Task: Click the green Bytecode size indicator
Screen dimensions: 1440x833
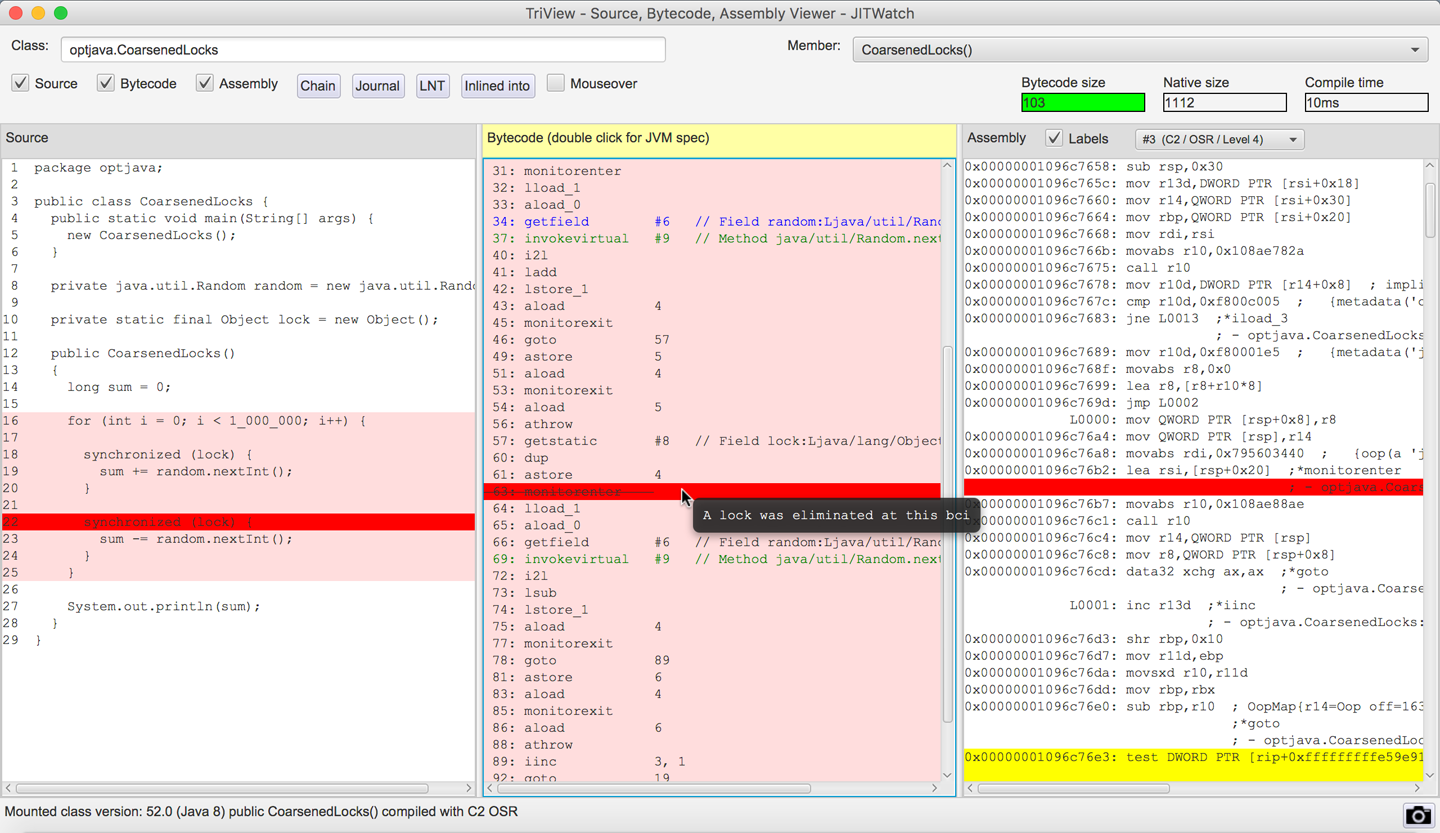Action: click(x=1082, y=102)
